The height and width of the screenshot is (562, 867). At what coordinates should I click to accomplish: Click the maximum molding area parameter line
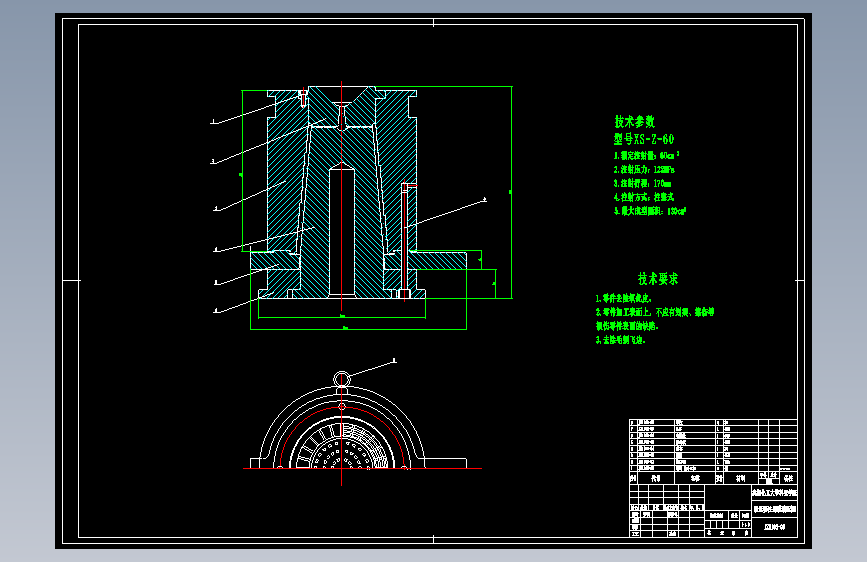pos(650,211)
